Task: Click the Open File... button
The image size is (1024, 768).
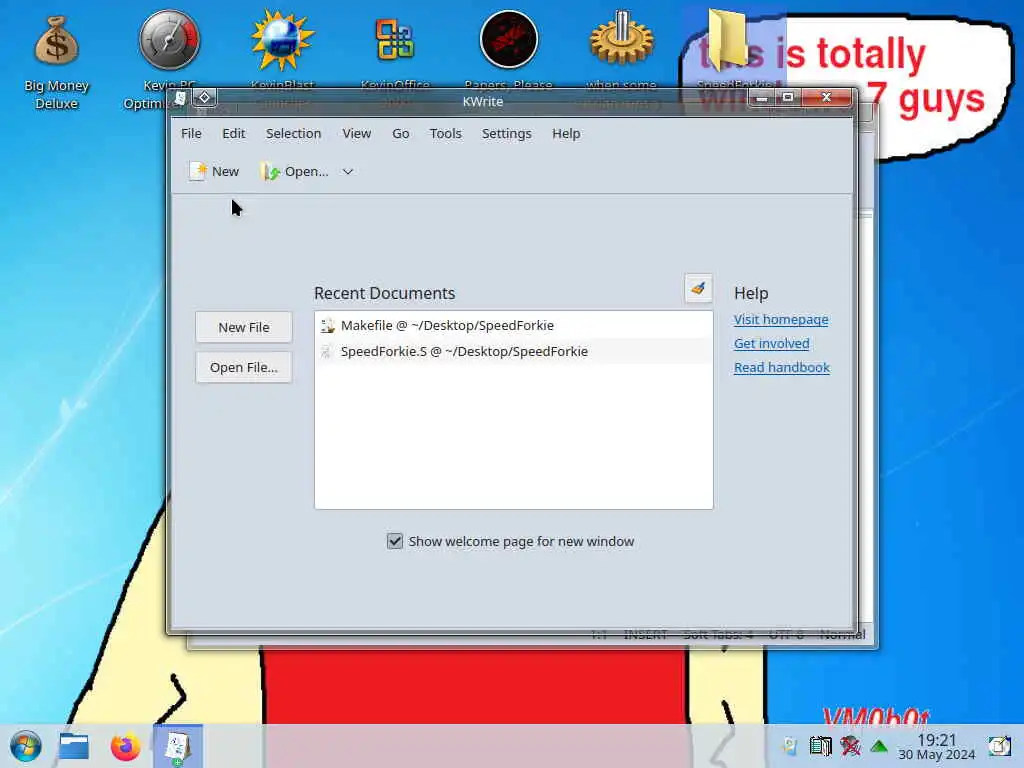Action: [x=244, y=368]
